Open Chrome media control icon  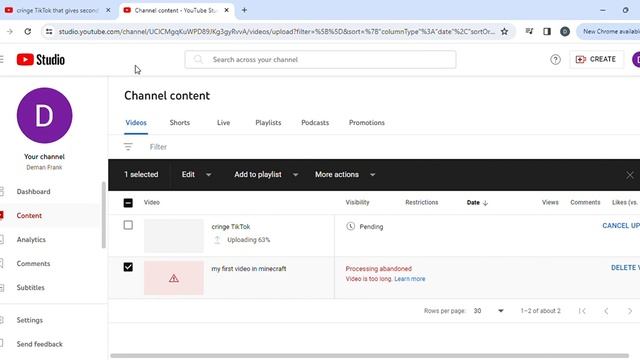pos(529,31)
